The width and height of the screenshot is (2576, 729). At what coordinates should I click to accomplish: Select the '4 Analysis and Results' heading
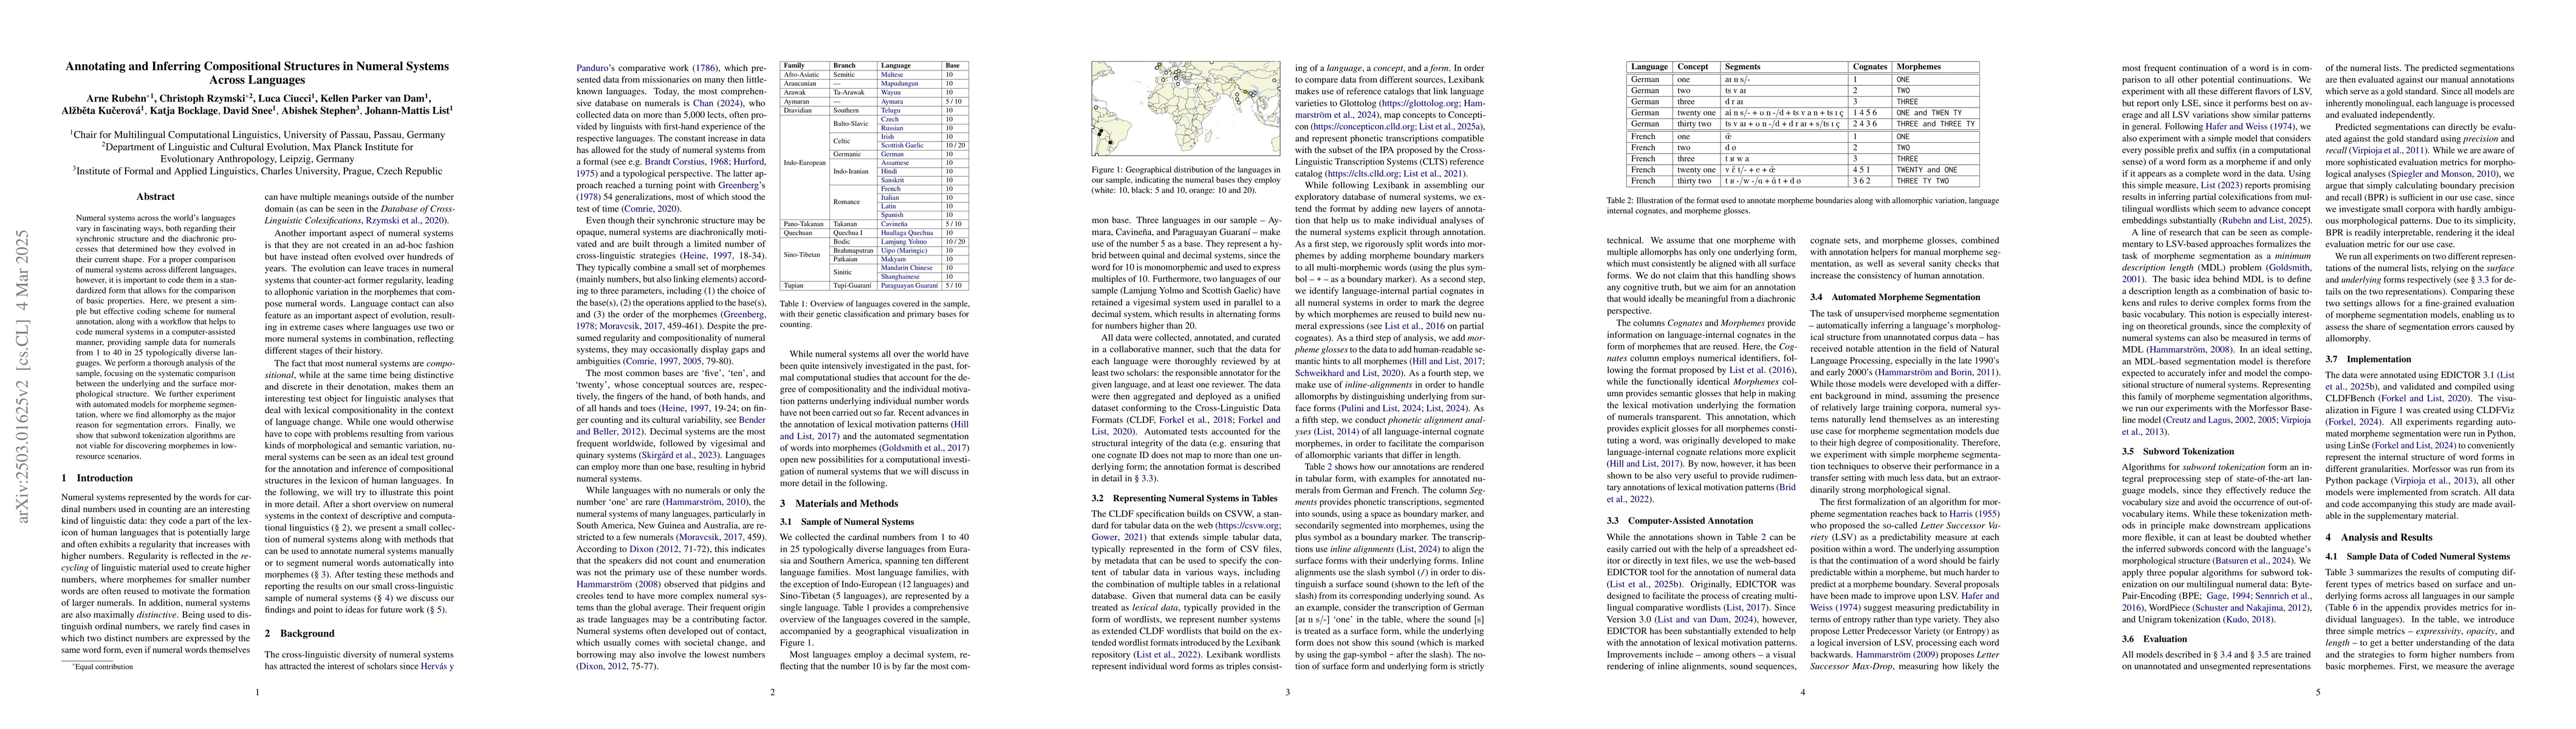[2379, 538]
